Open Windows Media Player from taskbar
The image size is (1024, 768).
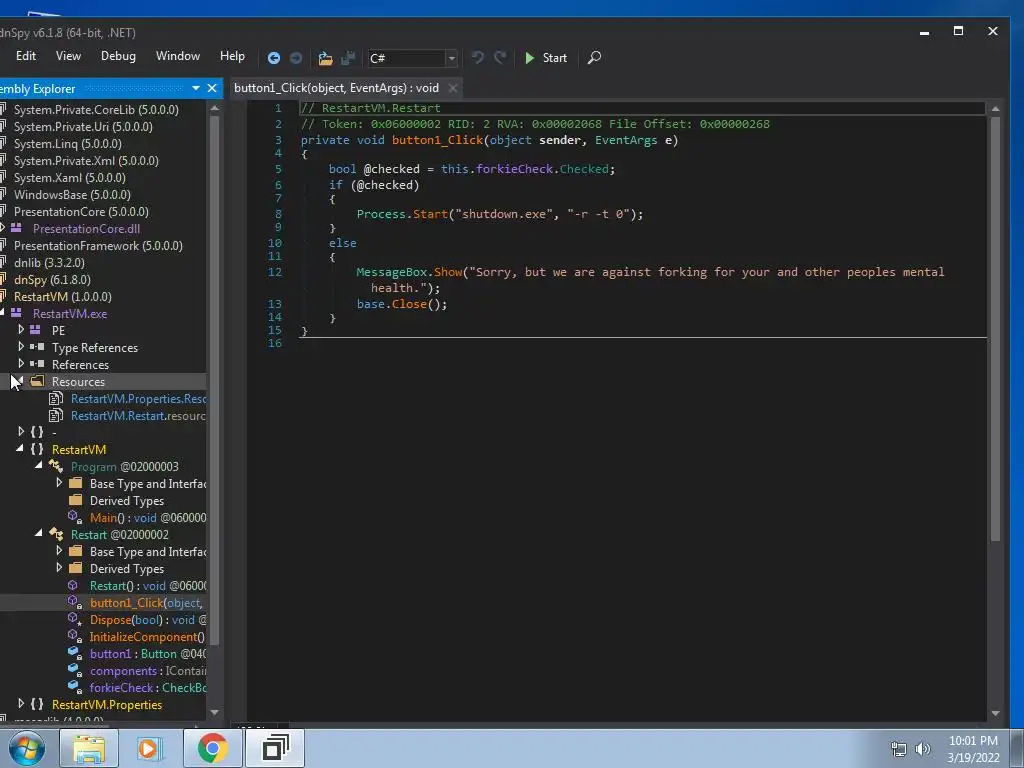pyautogui.click(x=150, y=748)
